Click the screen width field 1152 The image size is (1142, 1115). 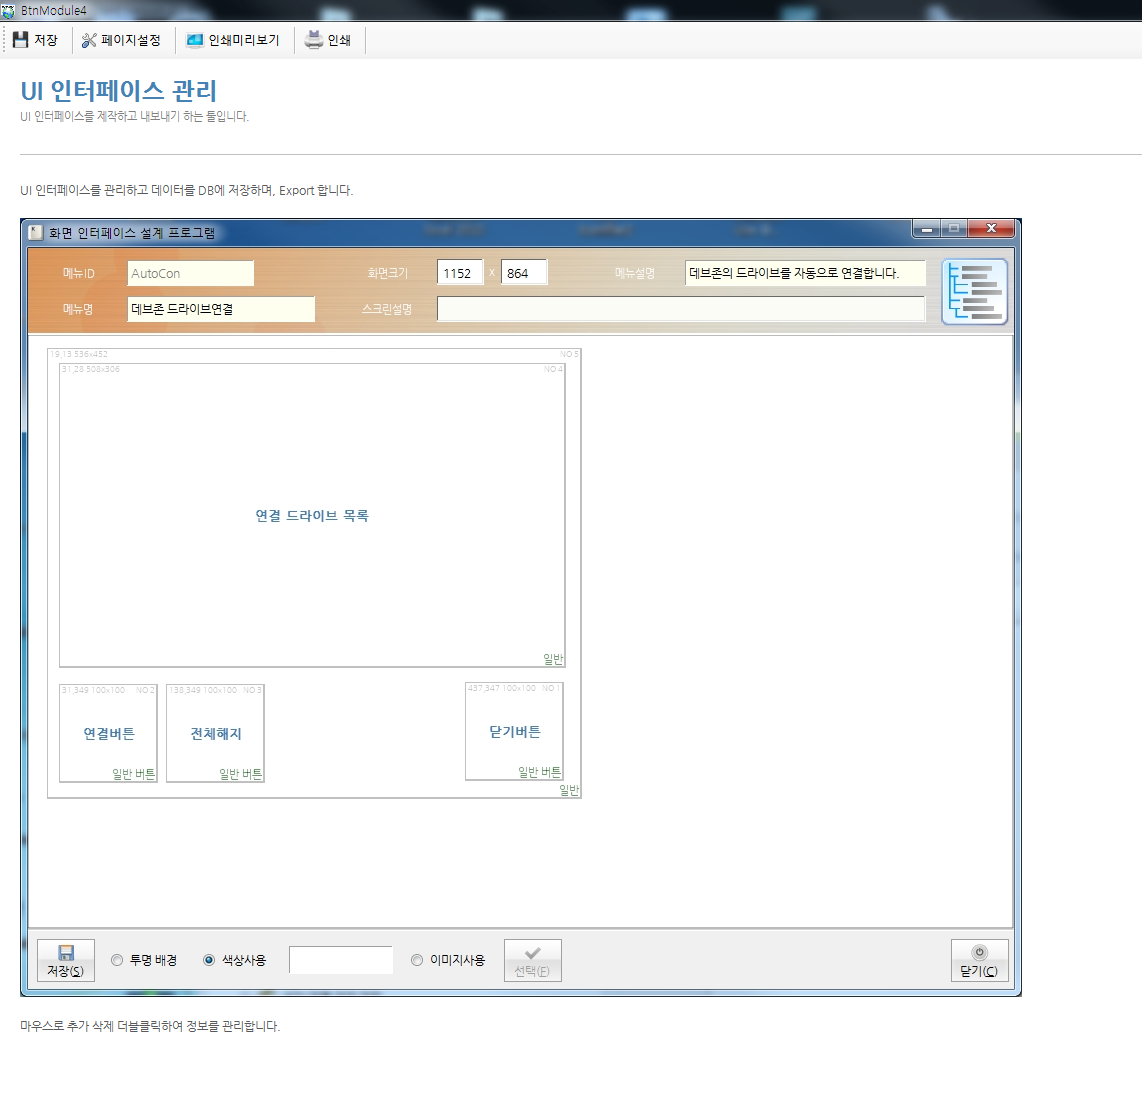pos(460,273)
